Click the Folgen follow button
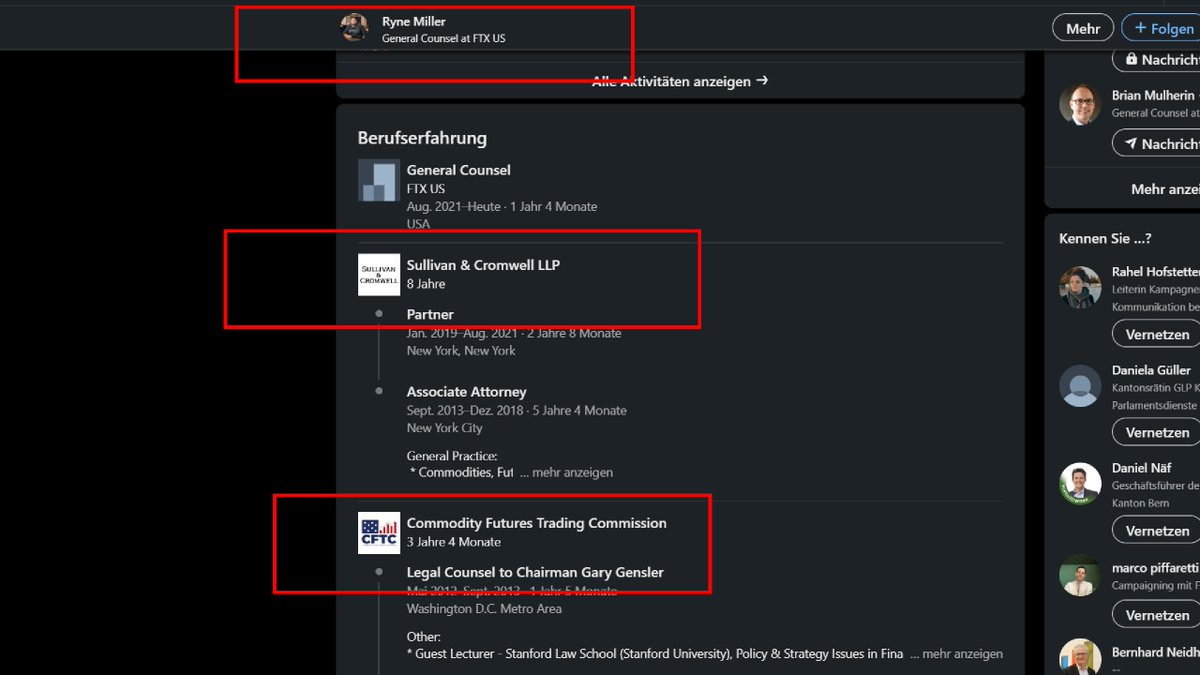Viewport: 1200px width, 675px height. 1164,28
